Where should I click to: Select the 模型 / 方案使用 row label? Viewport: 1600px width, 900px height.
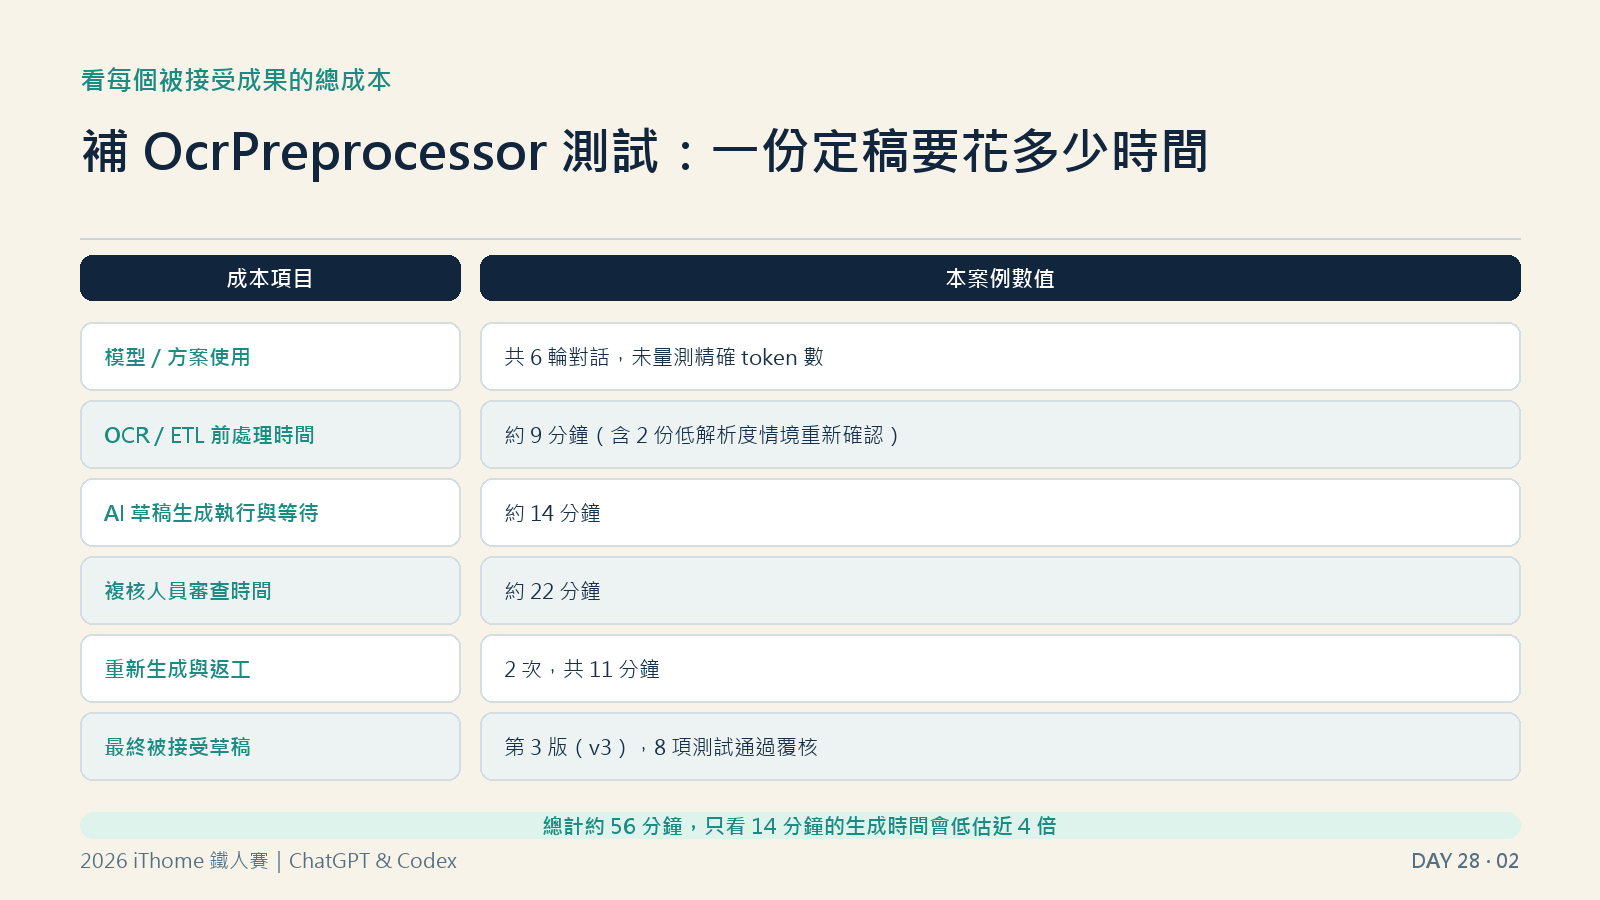270,357
